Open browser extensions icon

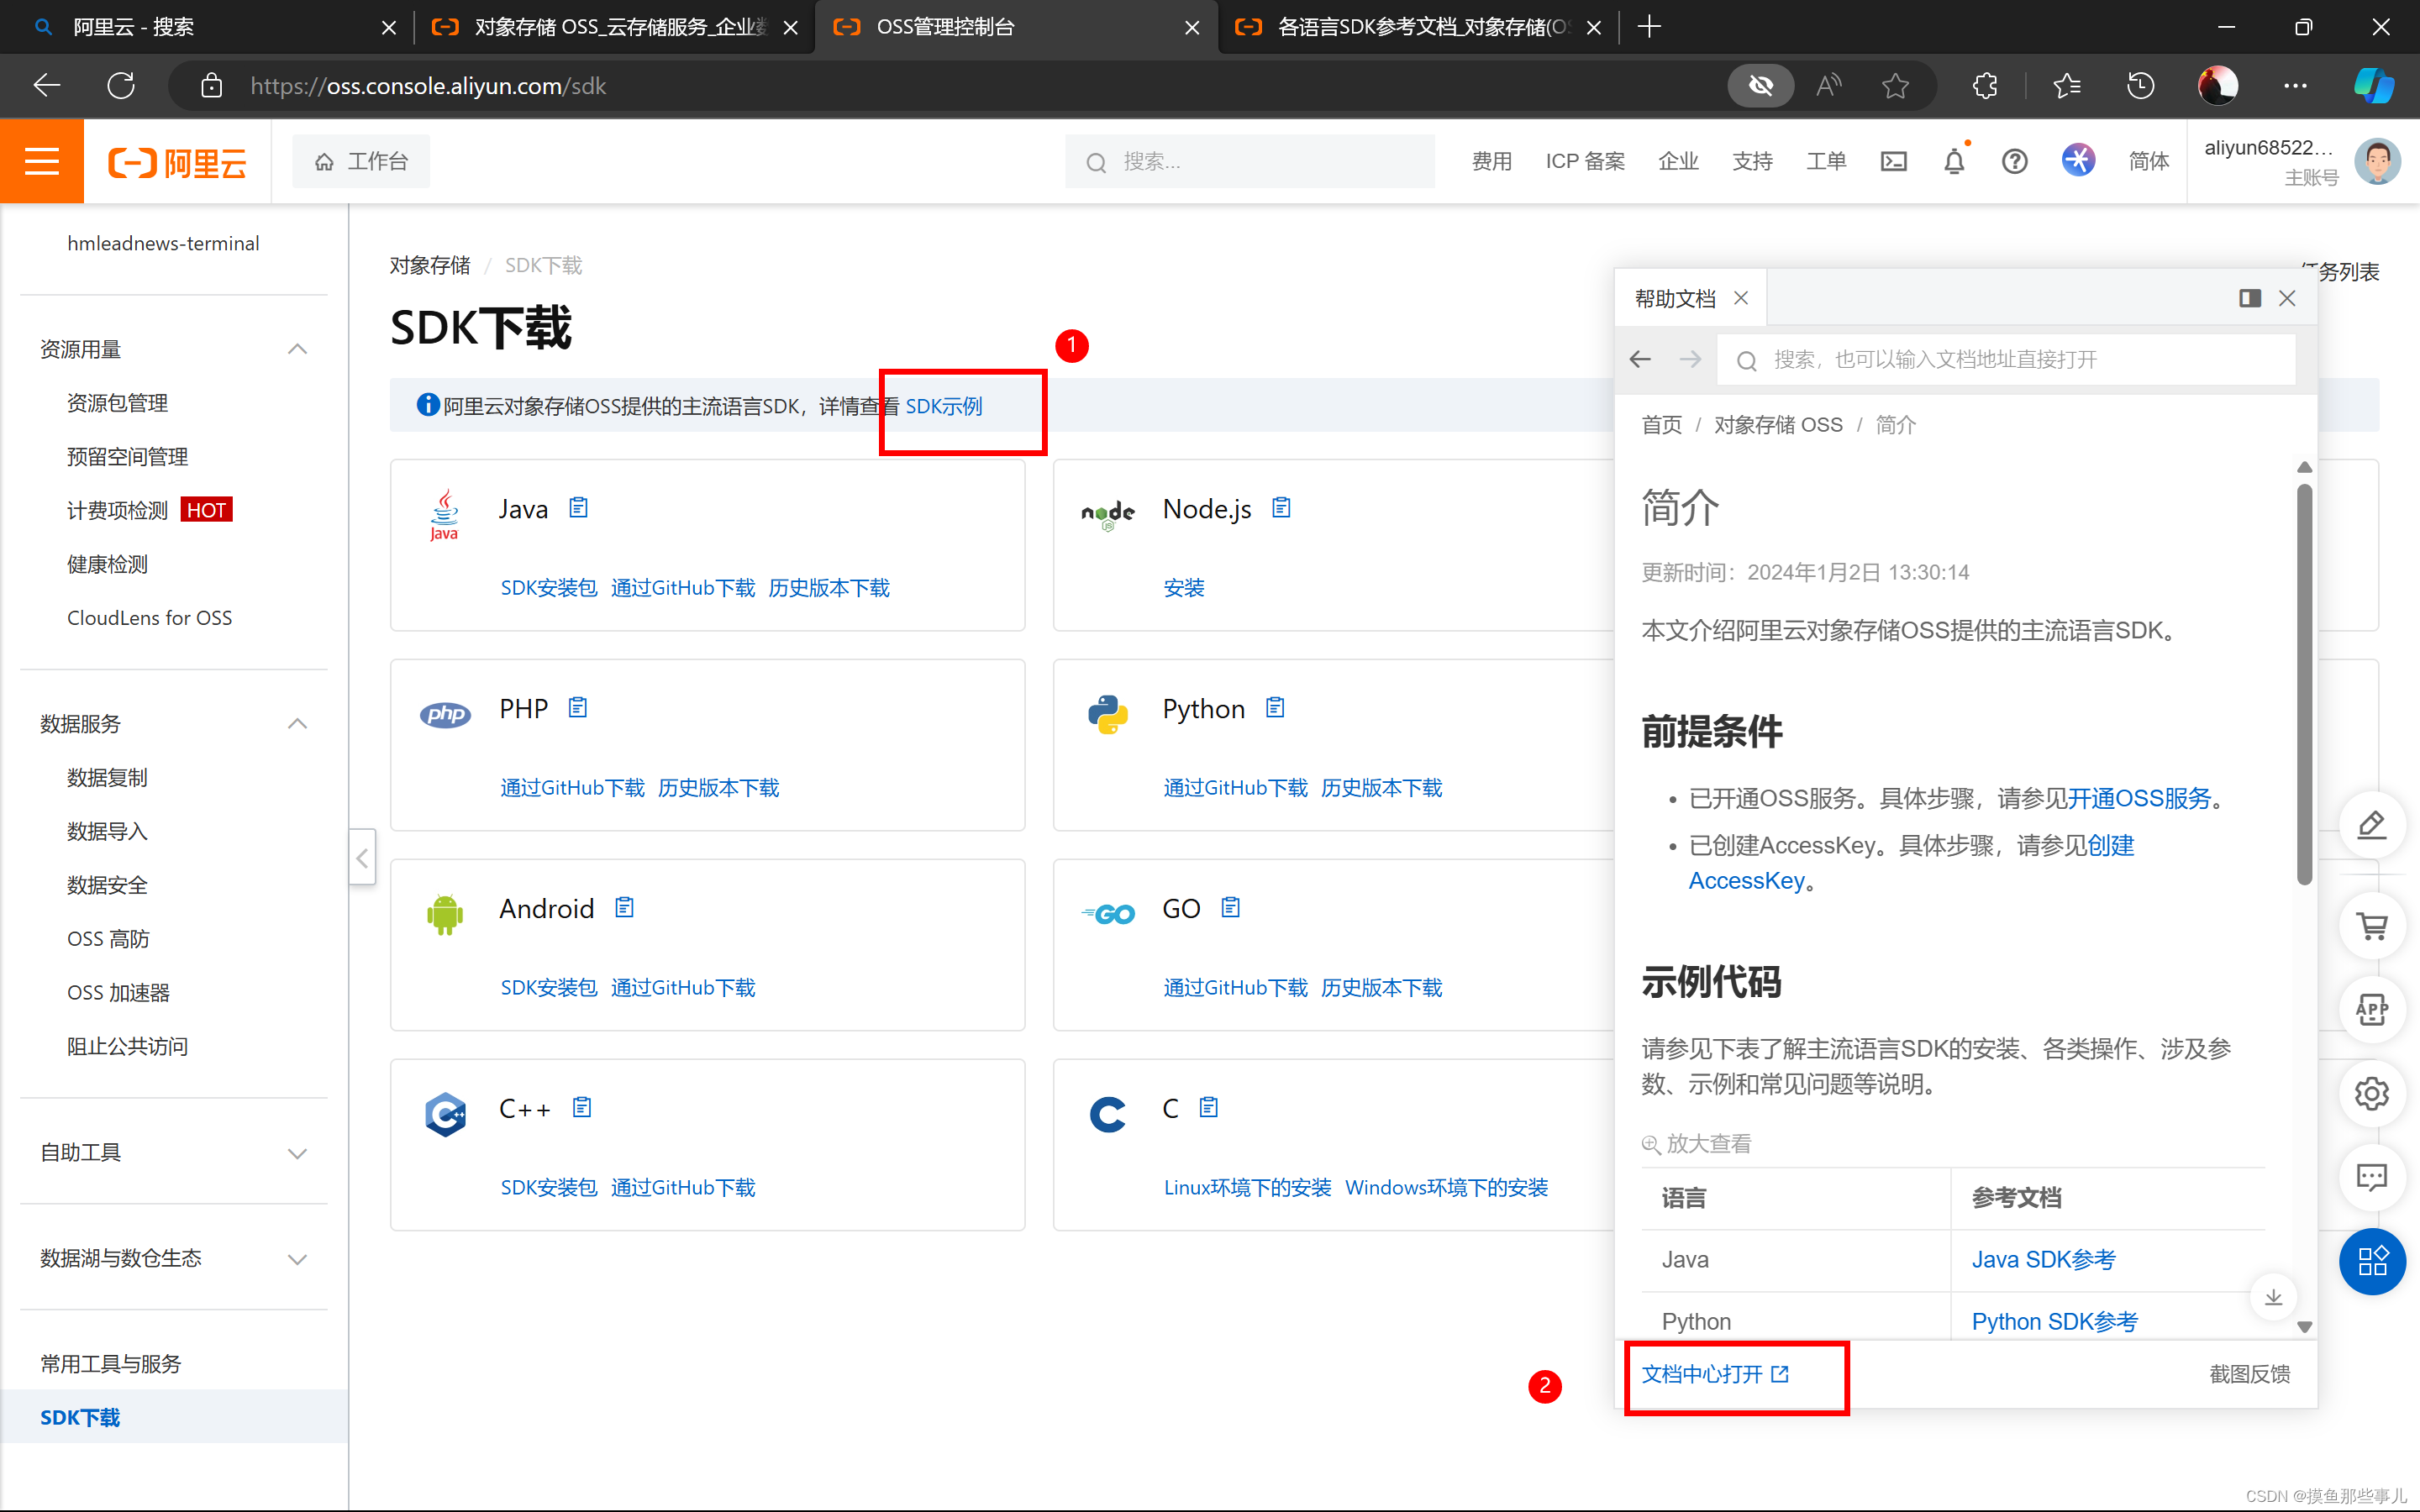(x=1985, y=86)
